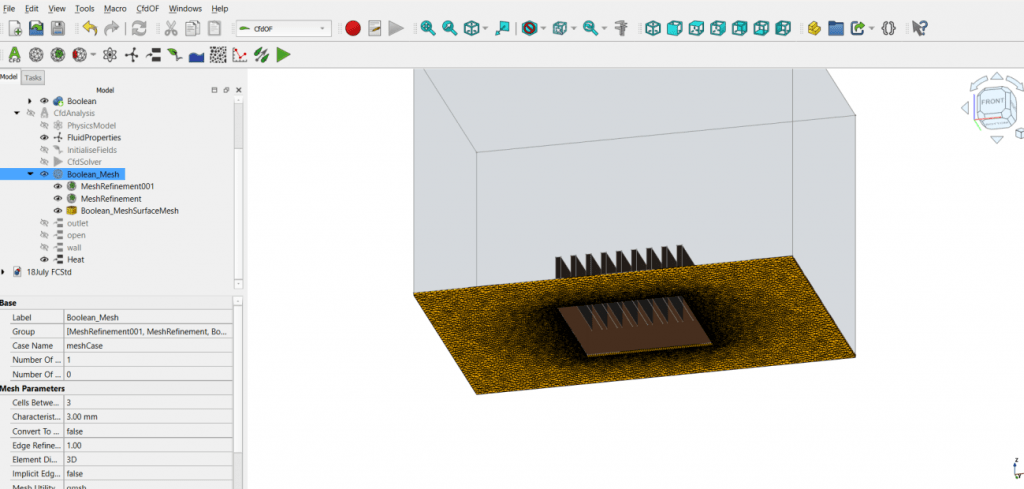Expand the 18July FCStd document node
This screenshot has height=489, width=1024.
pos(4,272)
